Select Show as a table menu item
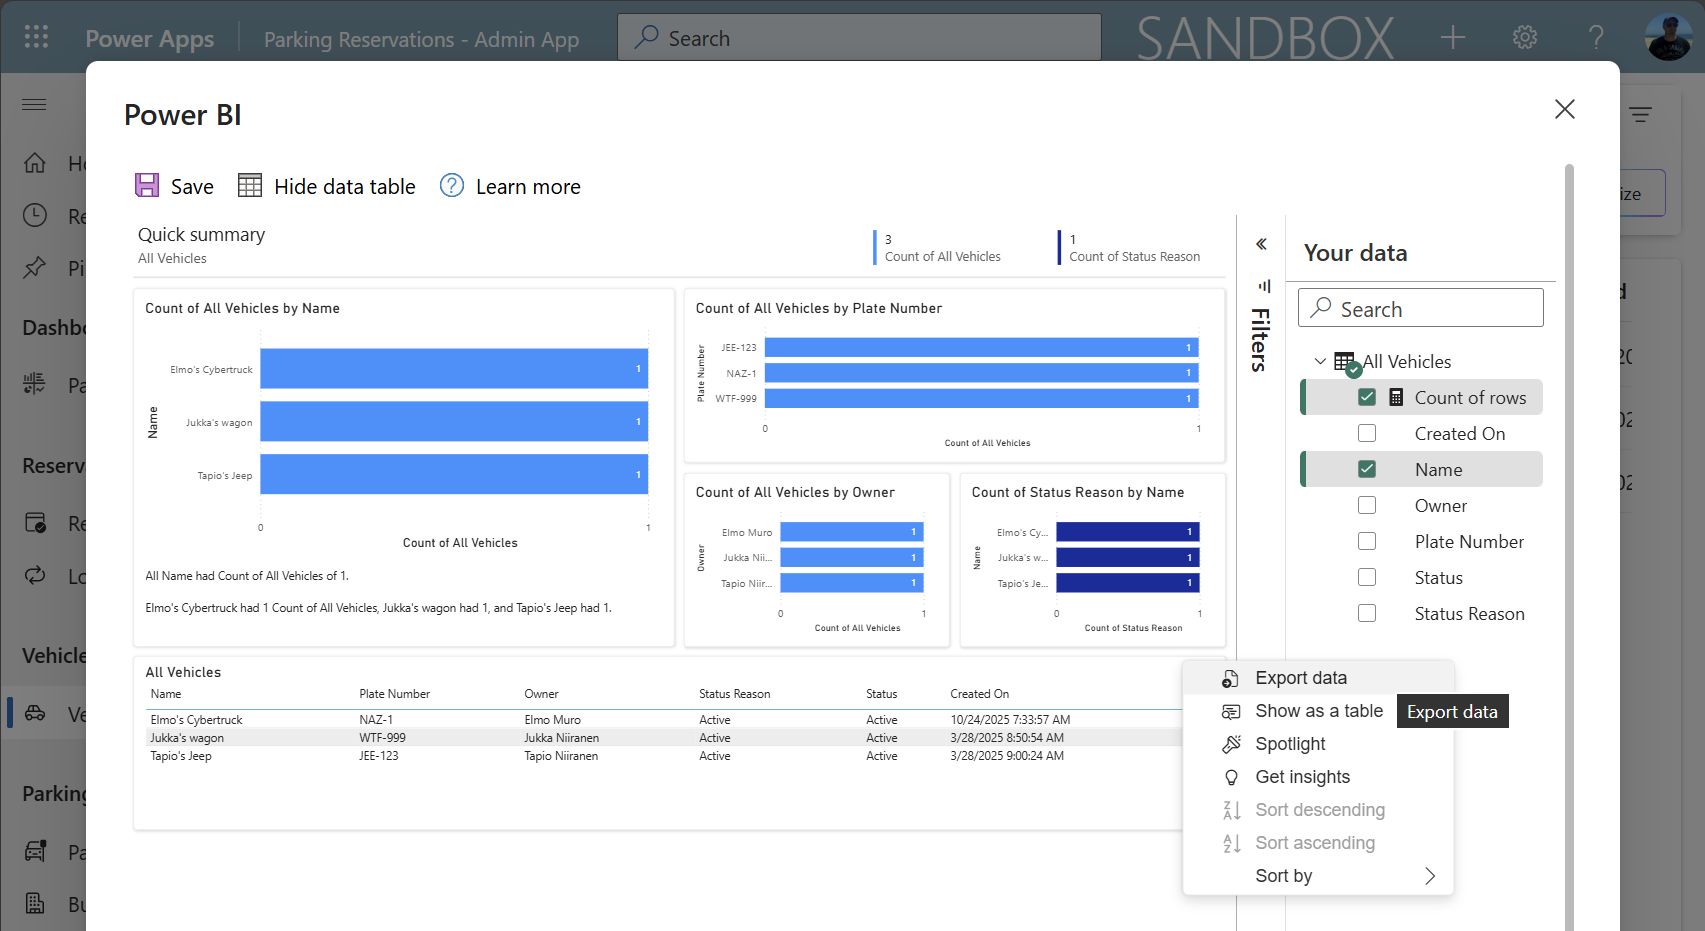The image size is (1705, 931). click(x=1318, y=711)
